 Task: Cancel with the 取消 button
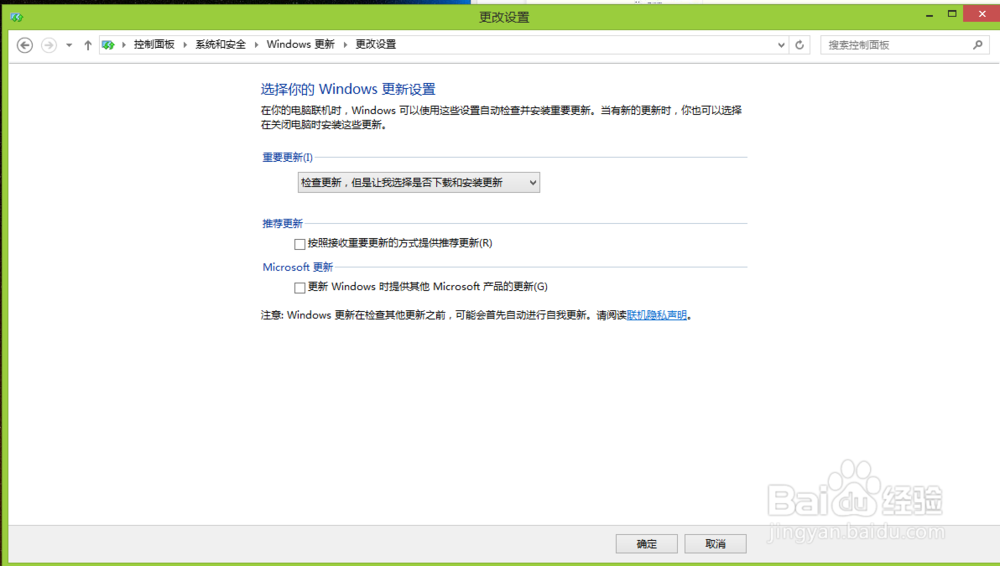click(x=716, y=544)
